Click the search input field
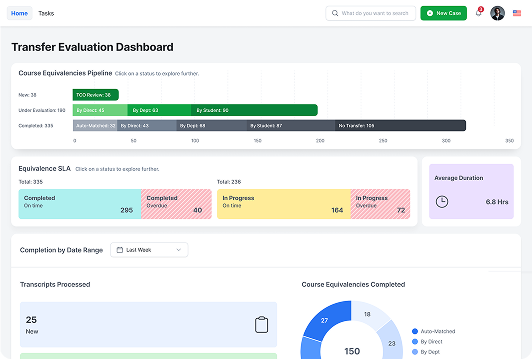 click(370, 13)
